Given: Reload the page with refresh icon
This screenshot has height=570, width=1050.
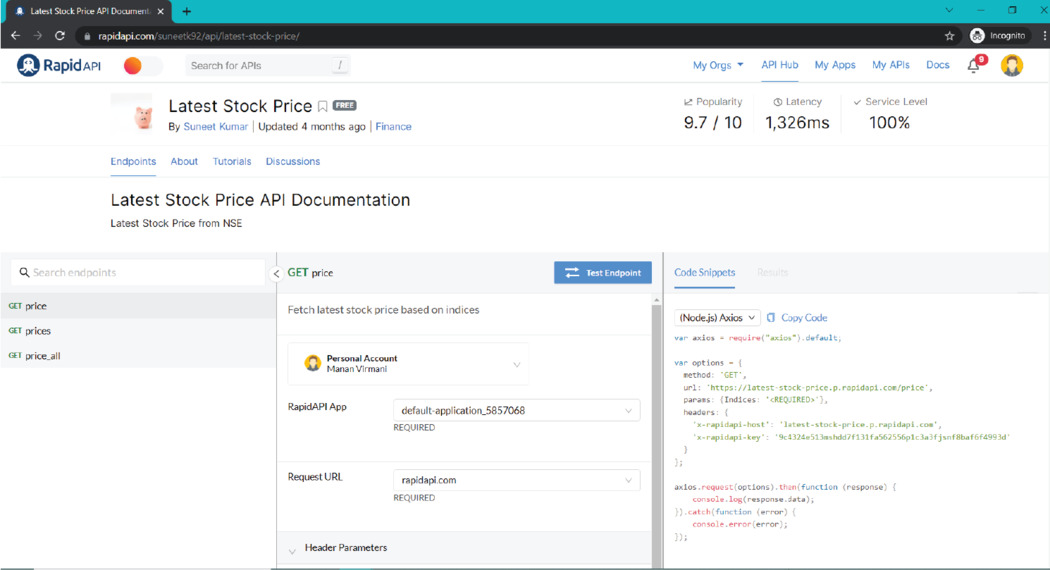Looking at the screenshot, I should click(60, 35).
